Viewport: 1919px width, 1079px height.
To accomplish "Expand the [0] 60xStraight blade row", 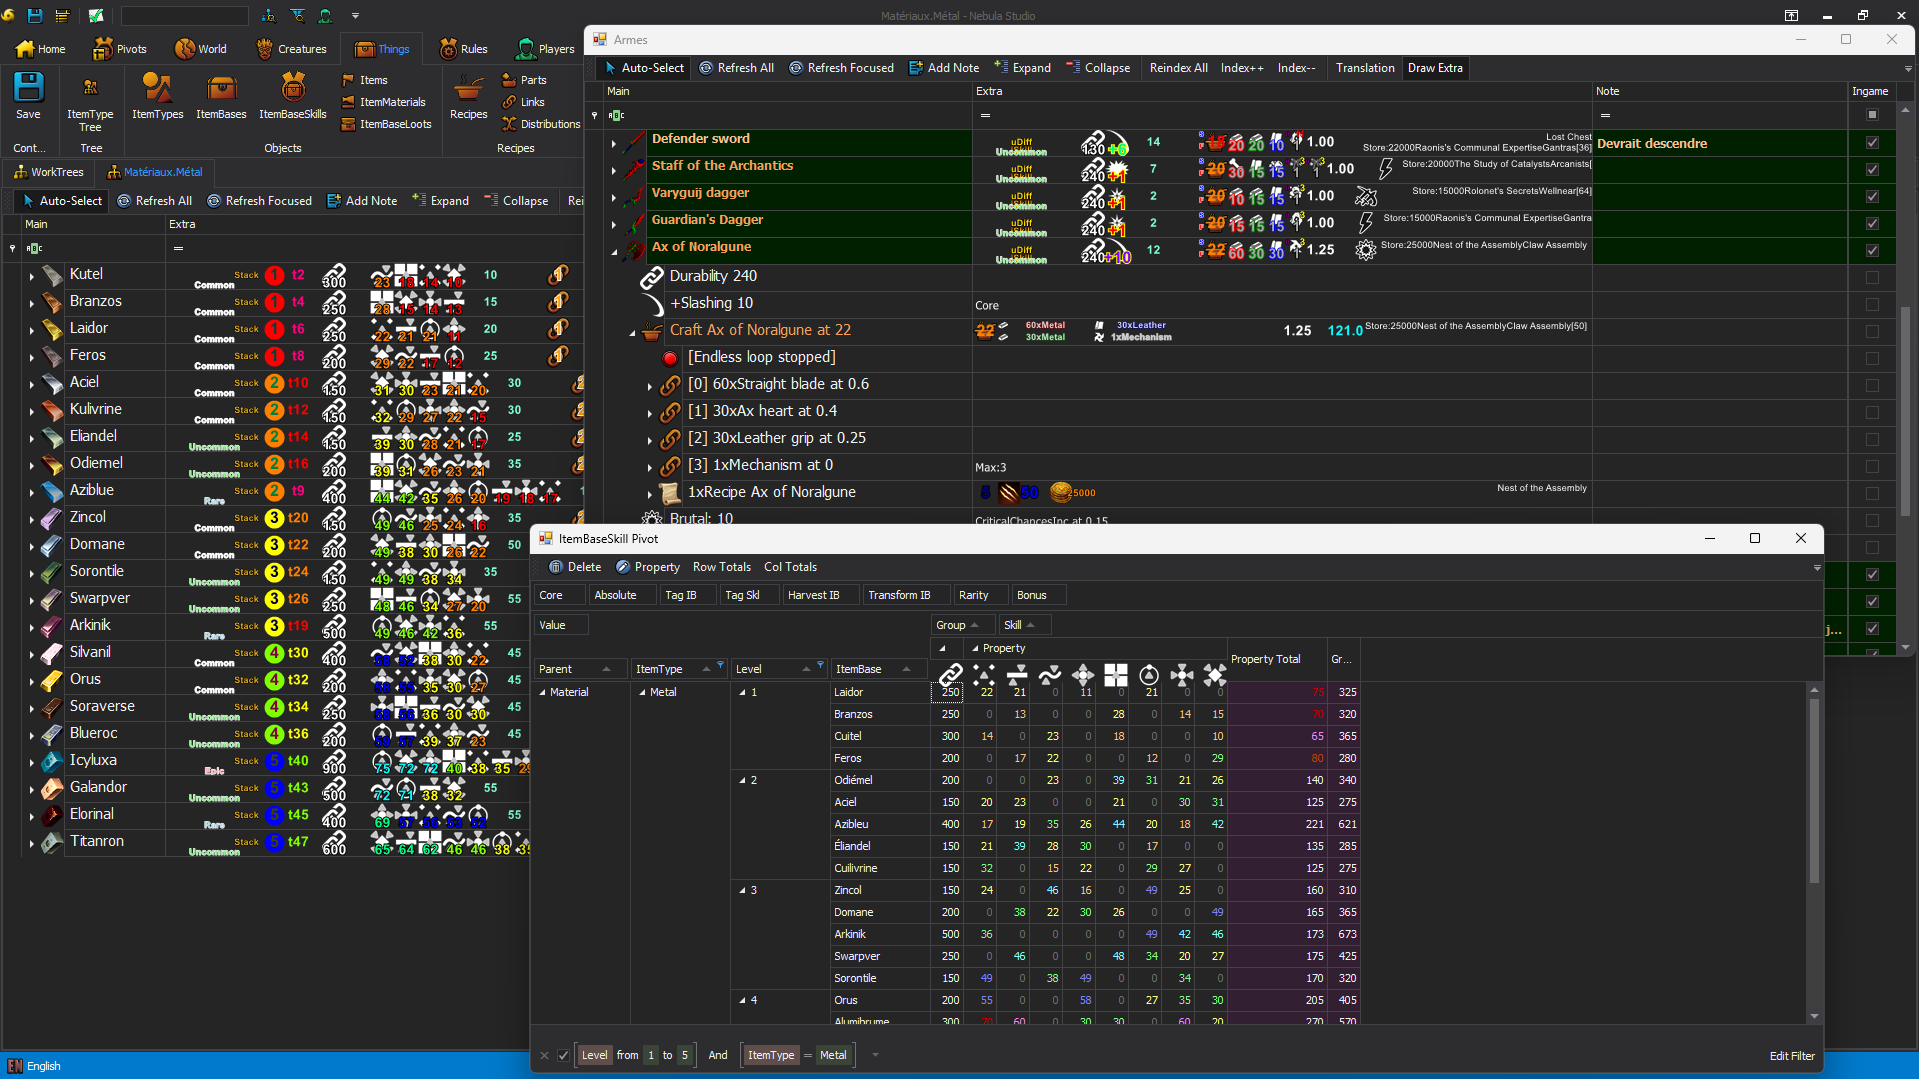I will (x=649, y=386).
